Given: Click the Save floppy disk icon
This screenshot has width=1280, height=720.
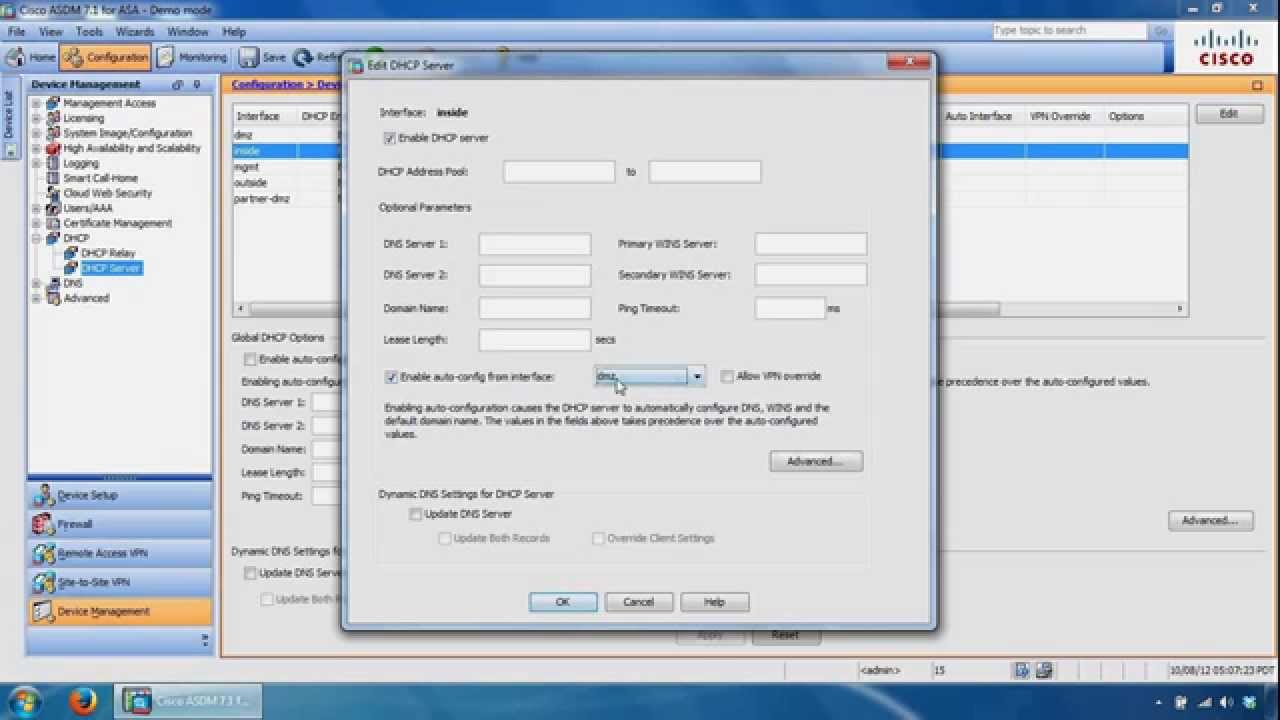Looking at the screenshot, I should [249, 57].
